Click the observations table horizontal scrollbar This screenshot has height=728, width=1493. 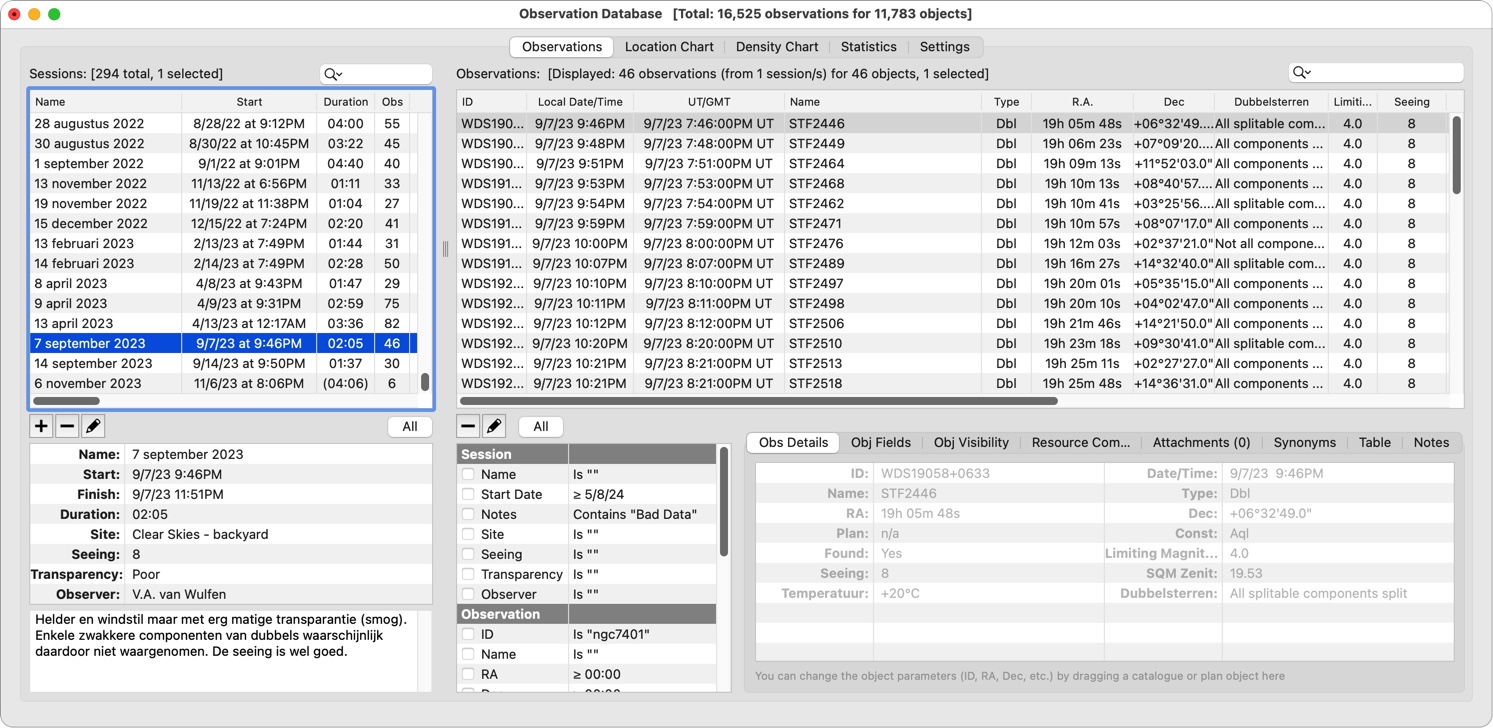click(x=758, y=401)
